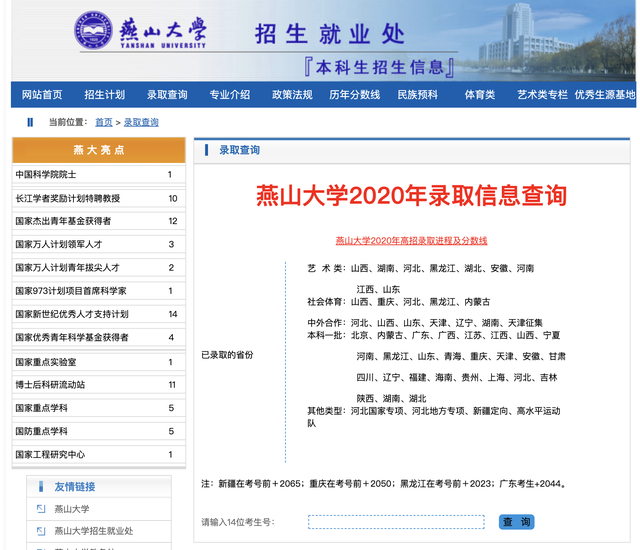Click the 录取查询 panel heading
640x550 pixels.
tap(240, 150)
